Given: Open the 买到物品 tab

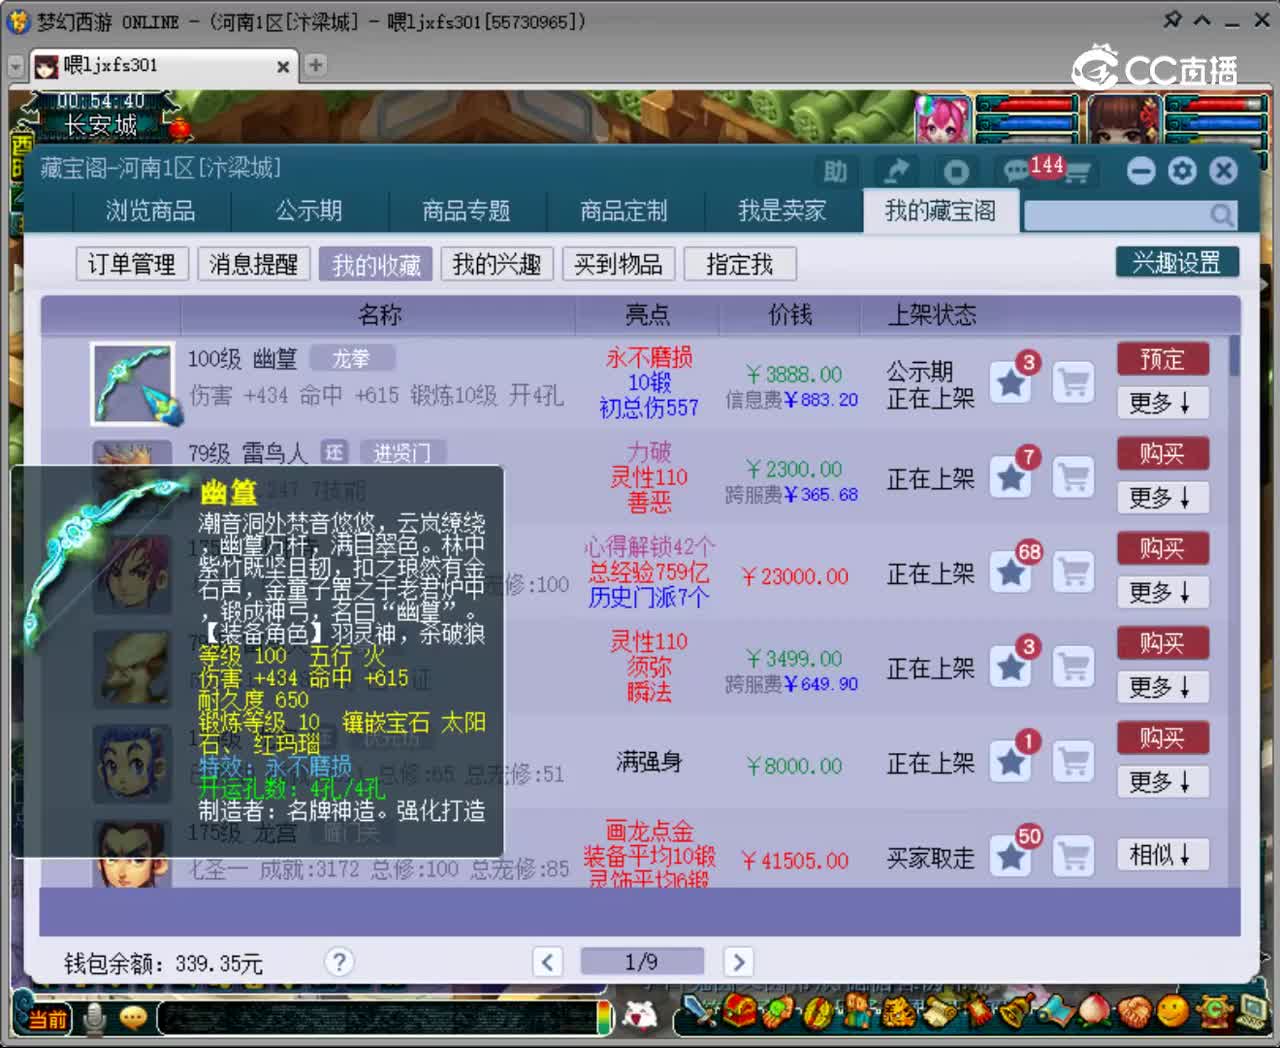Looking at the screenshot, I should 618,264.
